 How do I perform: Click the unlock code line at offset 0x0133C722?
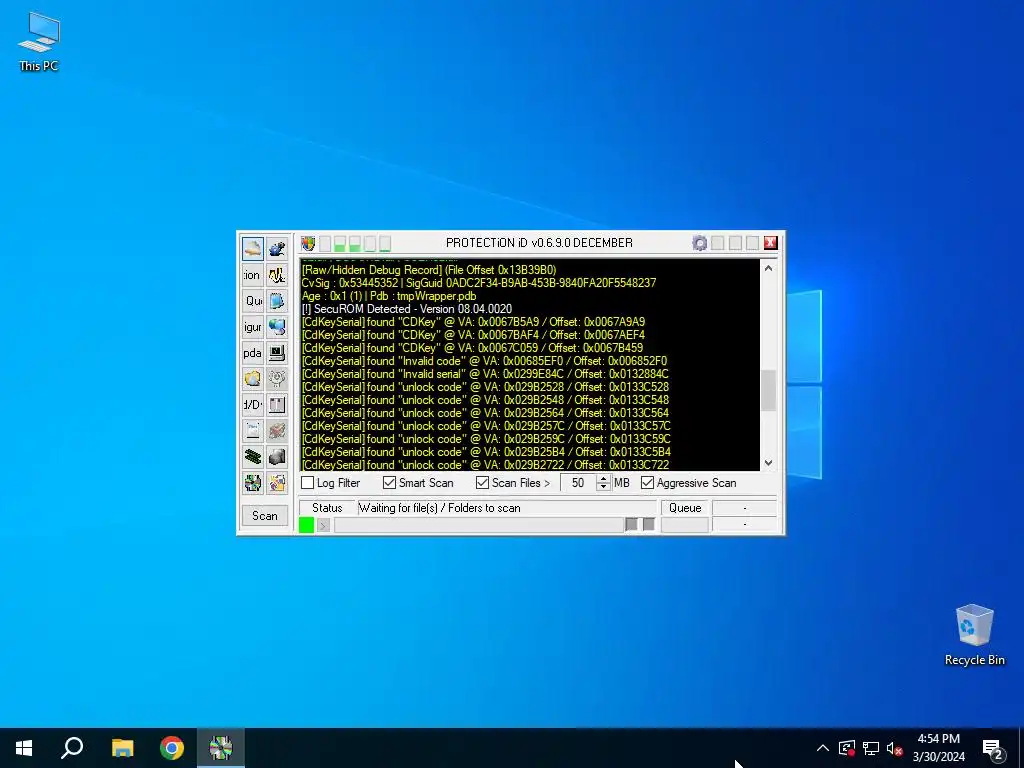(x=485, y=464)
